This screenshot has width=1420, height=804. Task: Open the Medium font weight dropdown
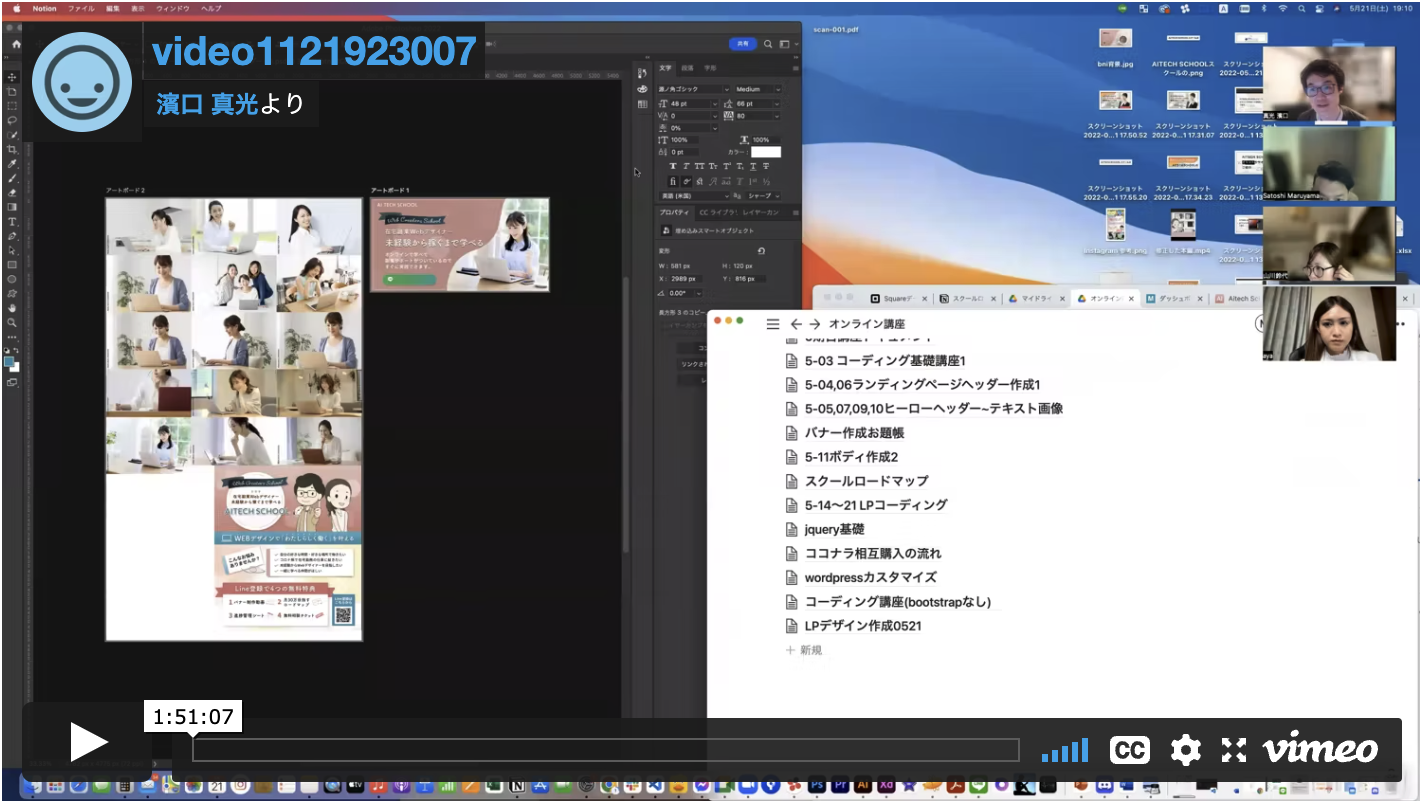[759, 89]
